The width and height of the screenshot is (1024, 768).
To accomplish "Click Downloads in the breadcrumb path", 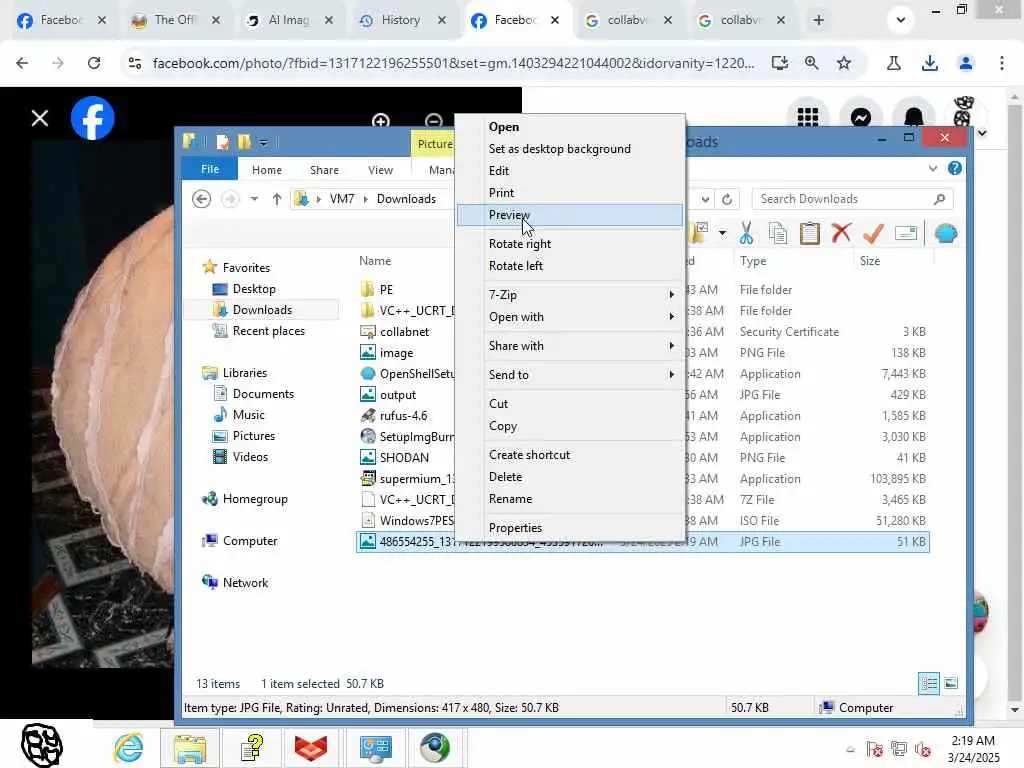I will click(406, 199).
